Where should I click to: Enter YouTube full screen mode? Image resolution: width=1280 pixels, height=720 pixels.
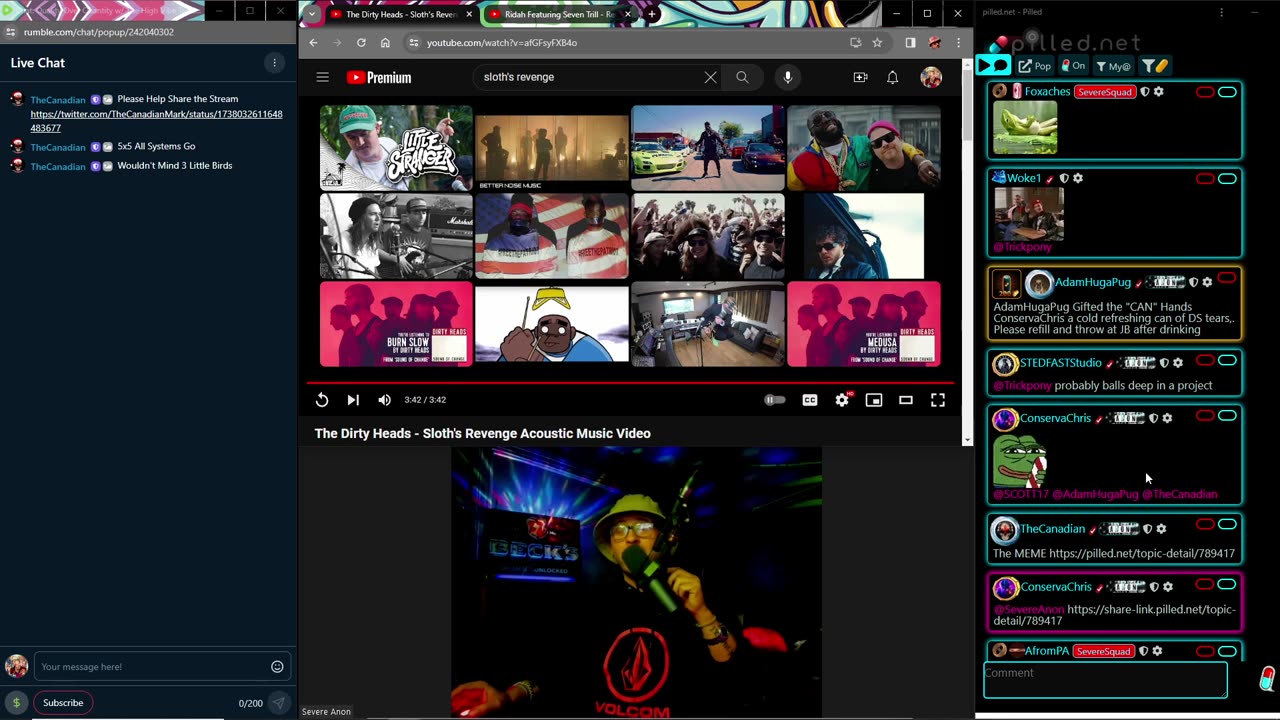[x=938, y=400]
